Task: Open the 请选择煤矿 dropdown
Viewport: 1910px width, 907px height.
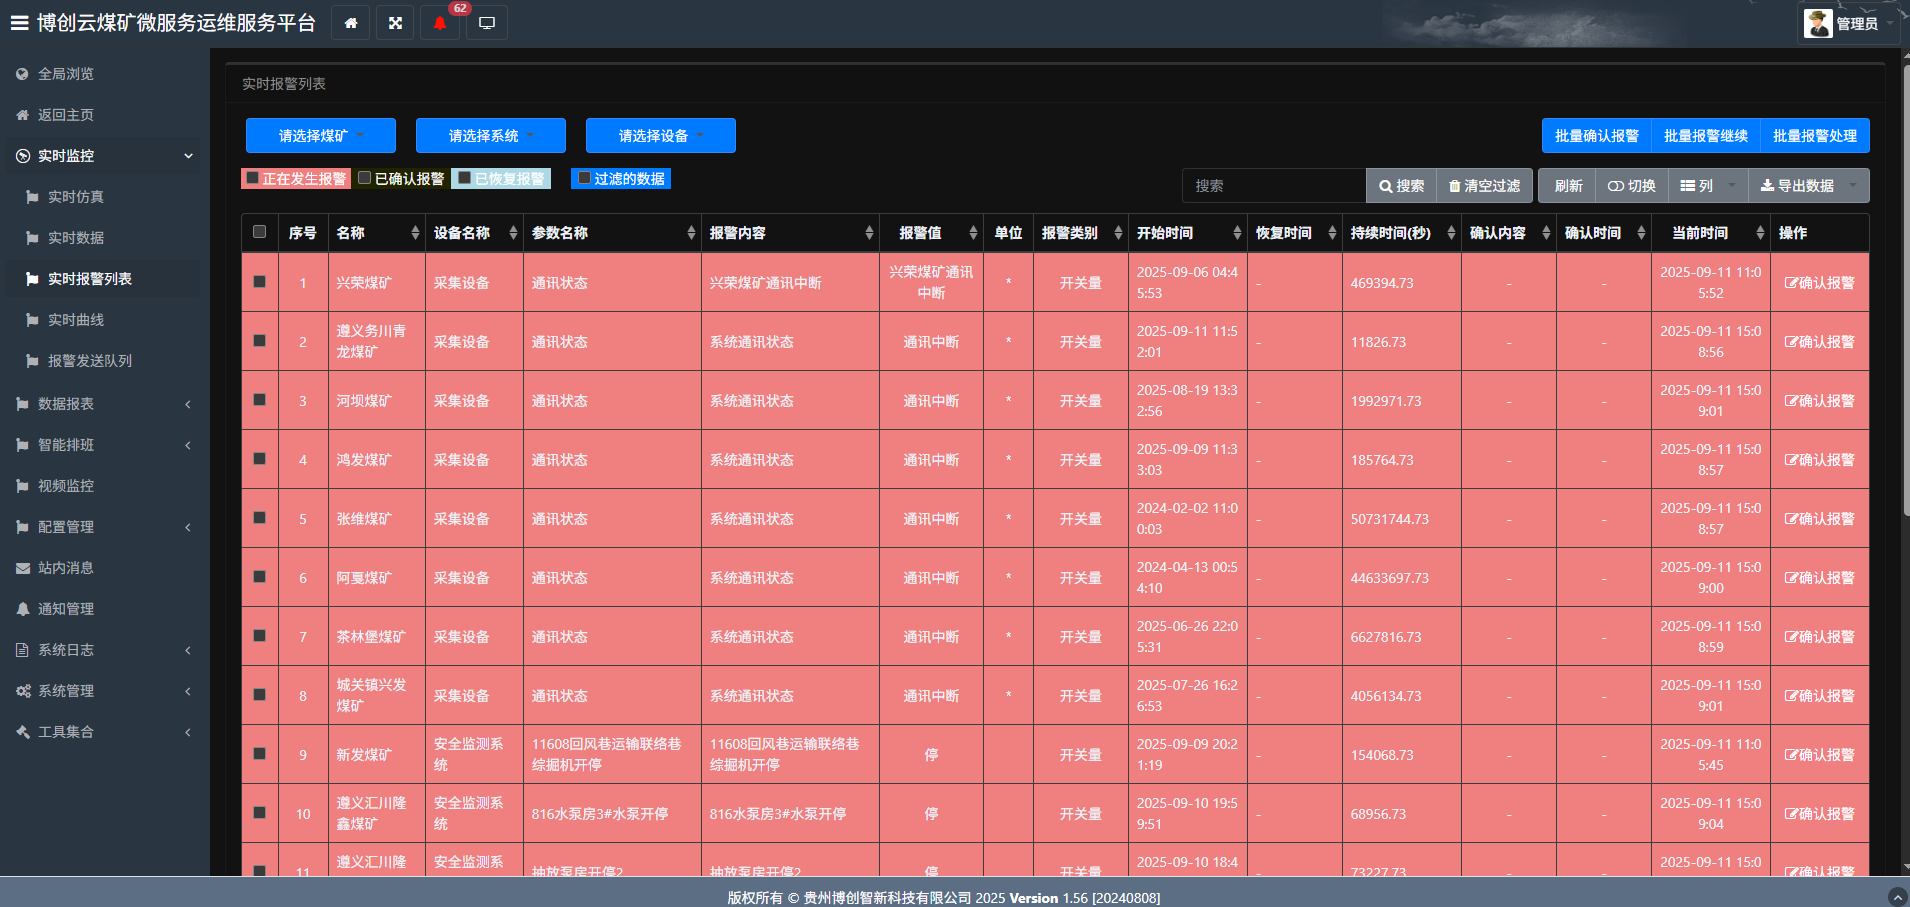Action: [x=320, y=136]
